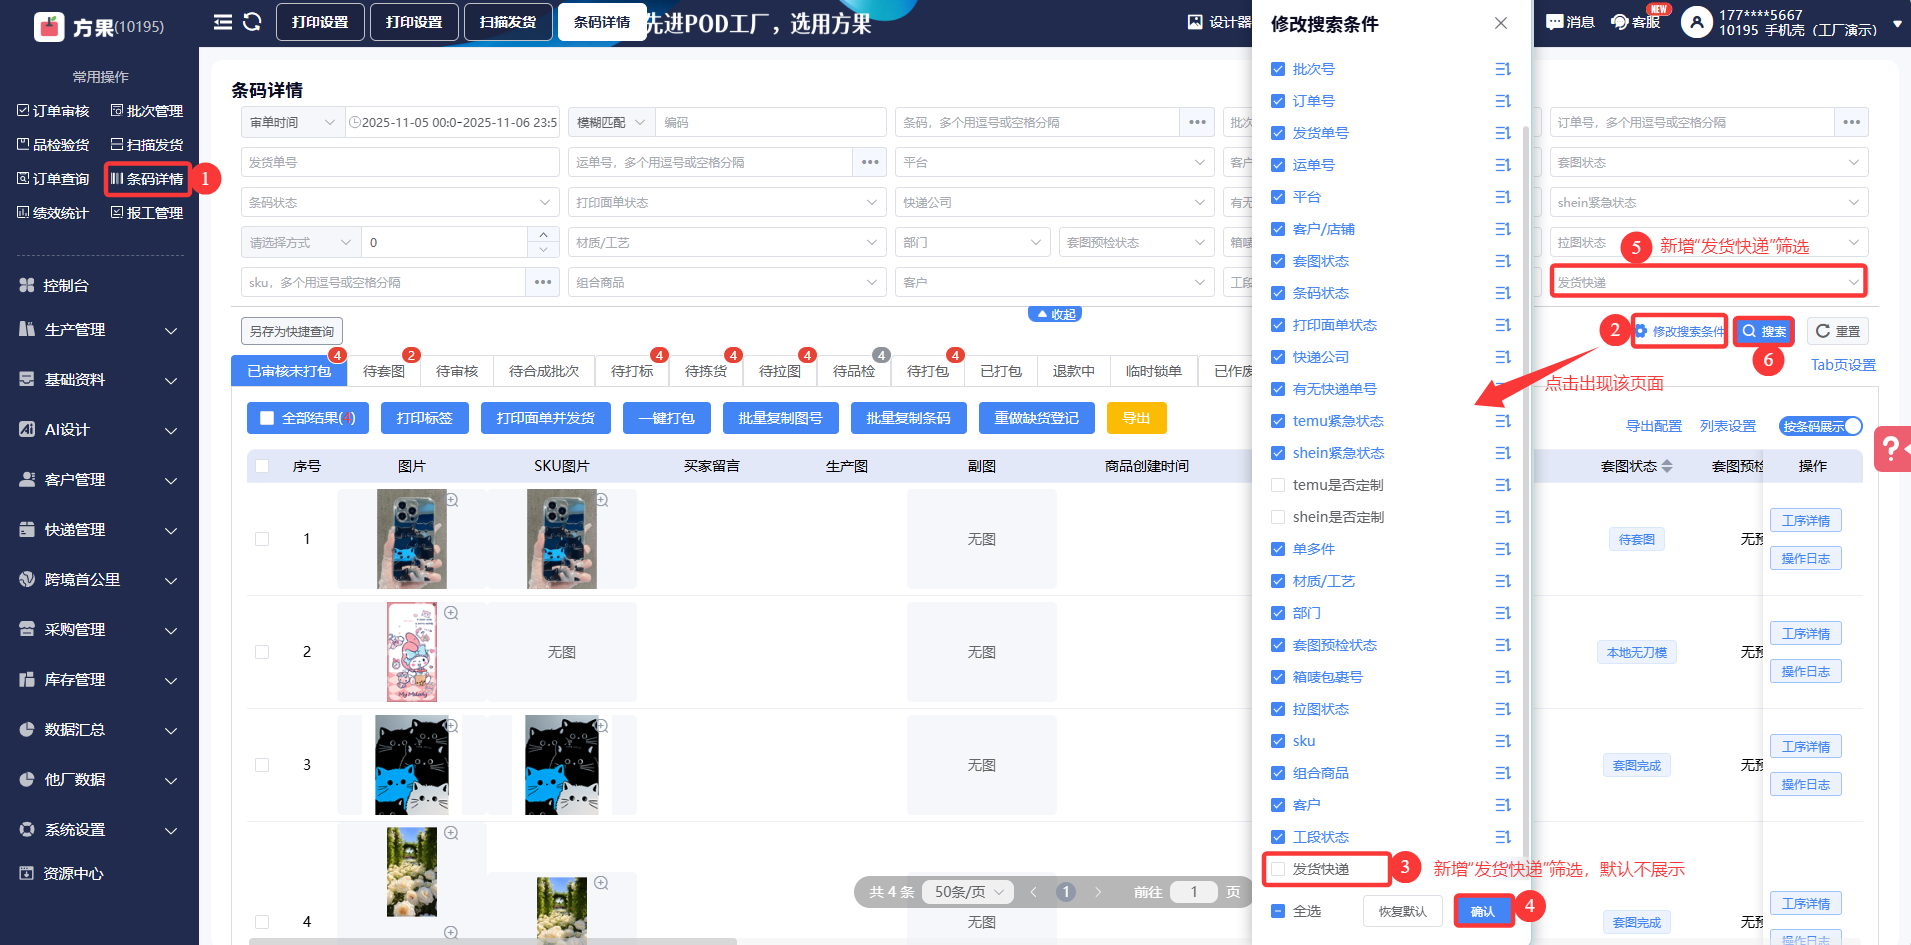Open the 客服 customer service icon

click(1620, 22)
